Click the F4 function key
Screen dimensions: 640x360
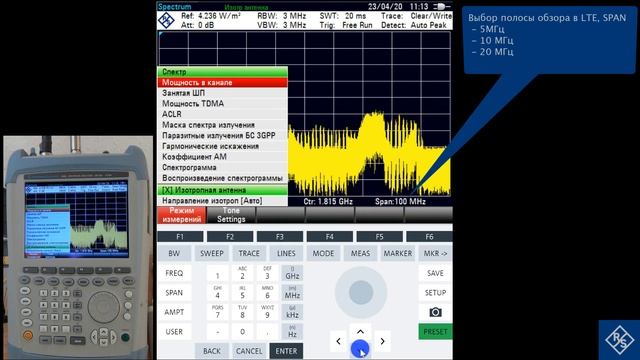pyautogui.click(x=329, y=236)
